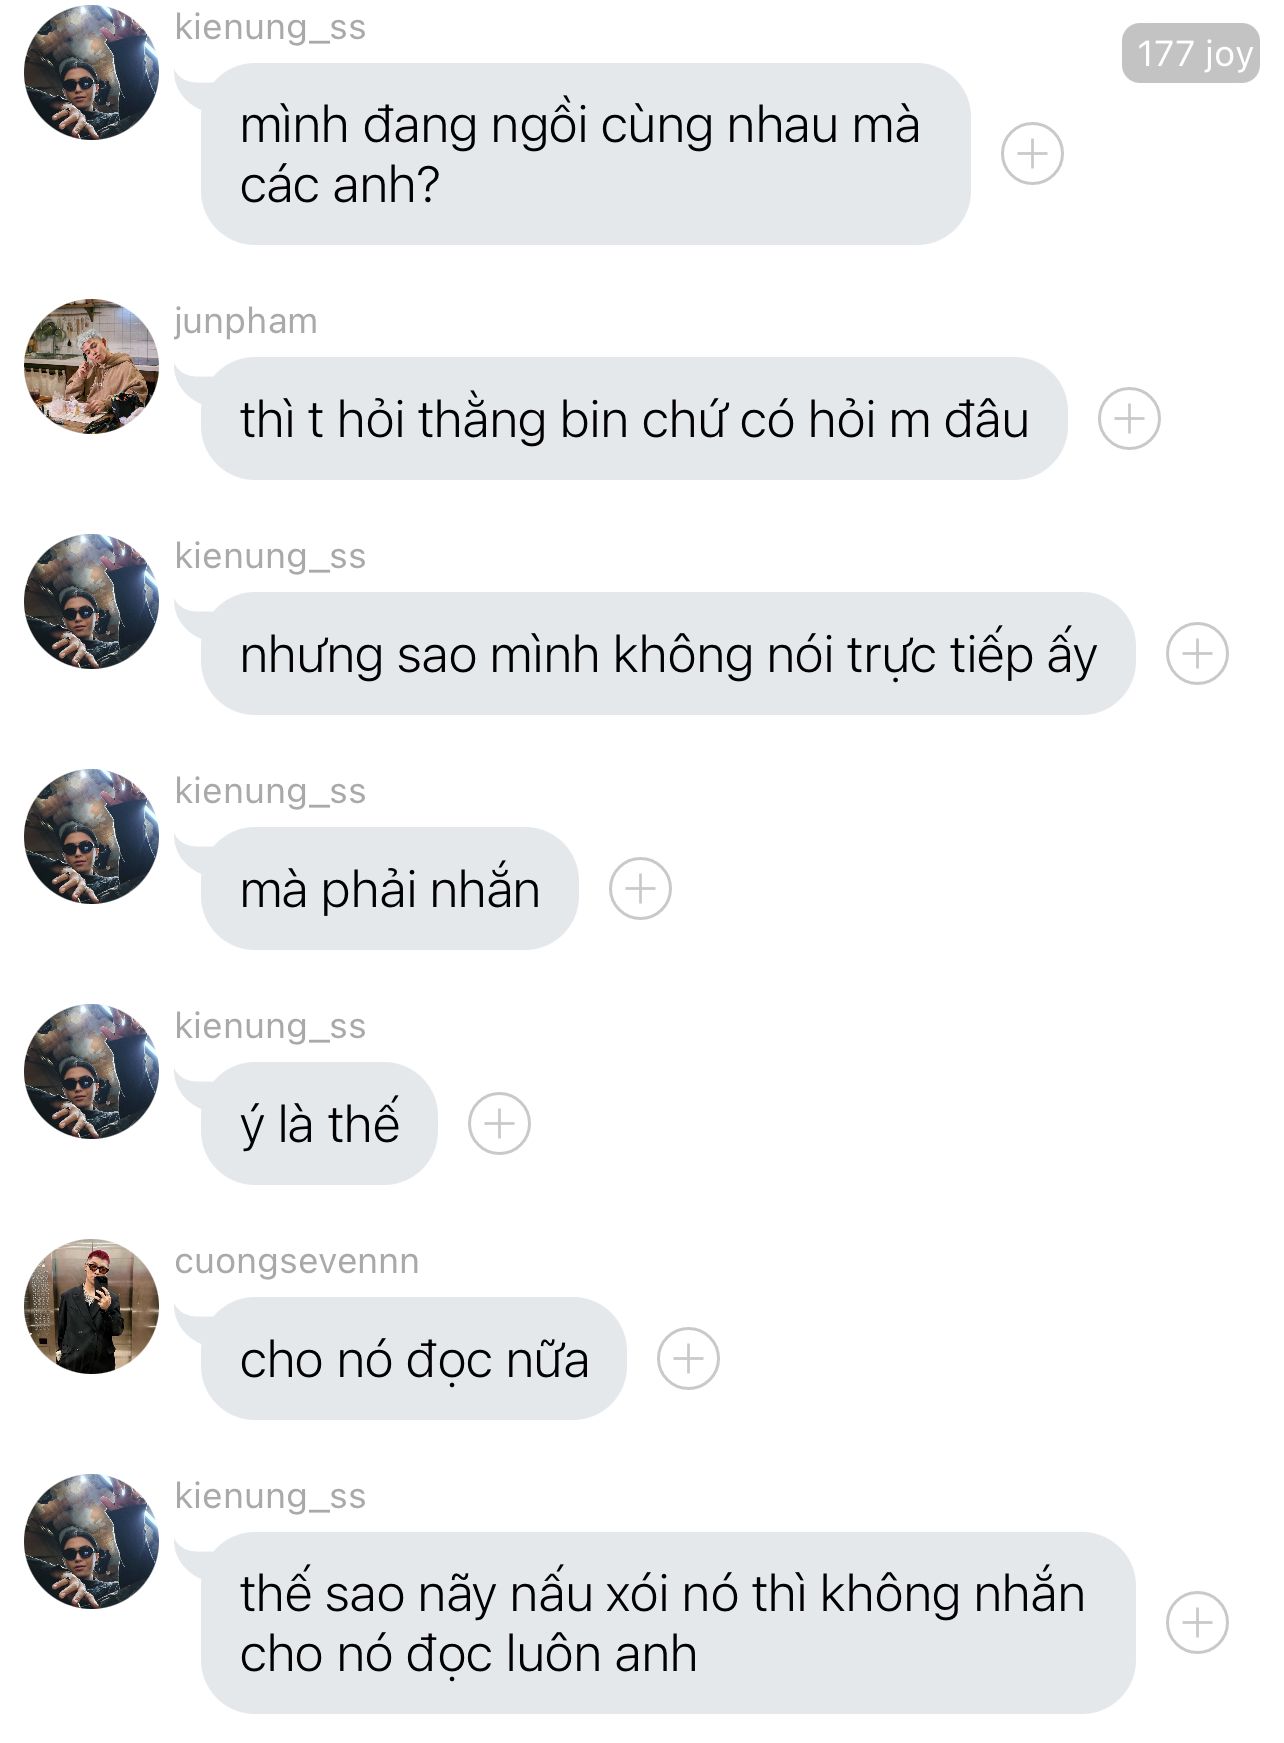This screenshot has height=1743, width=1284.
Task: Add reaction to "mình đang ngồi cùng nhau" message
Action: [1032, 154]
